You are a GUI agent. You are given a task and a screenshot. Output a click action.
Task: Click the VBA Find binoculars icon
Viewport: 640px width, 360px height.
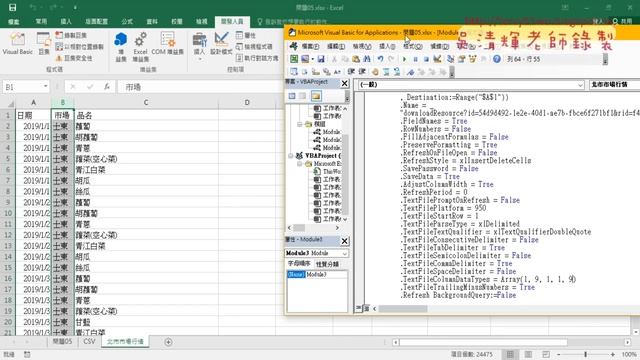pos(367,59)
